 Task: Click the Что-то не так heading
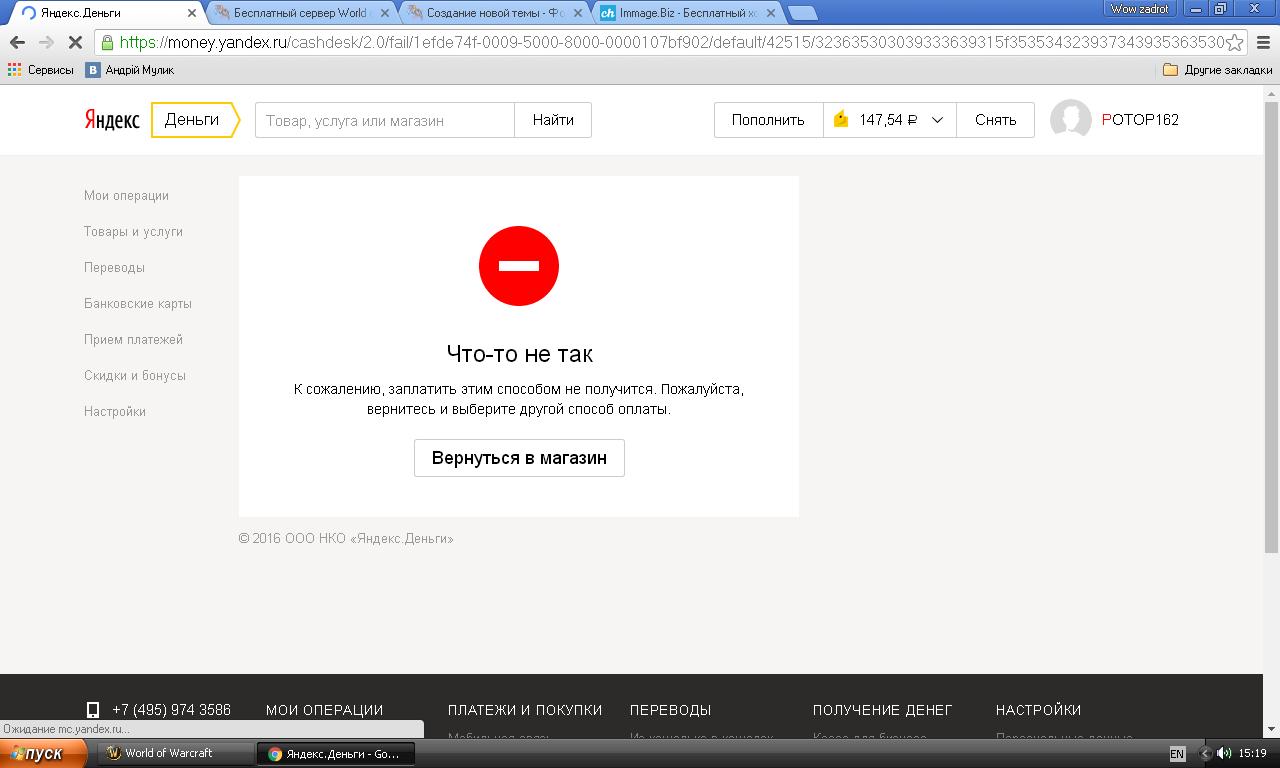519,354
